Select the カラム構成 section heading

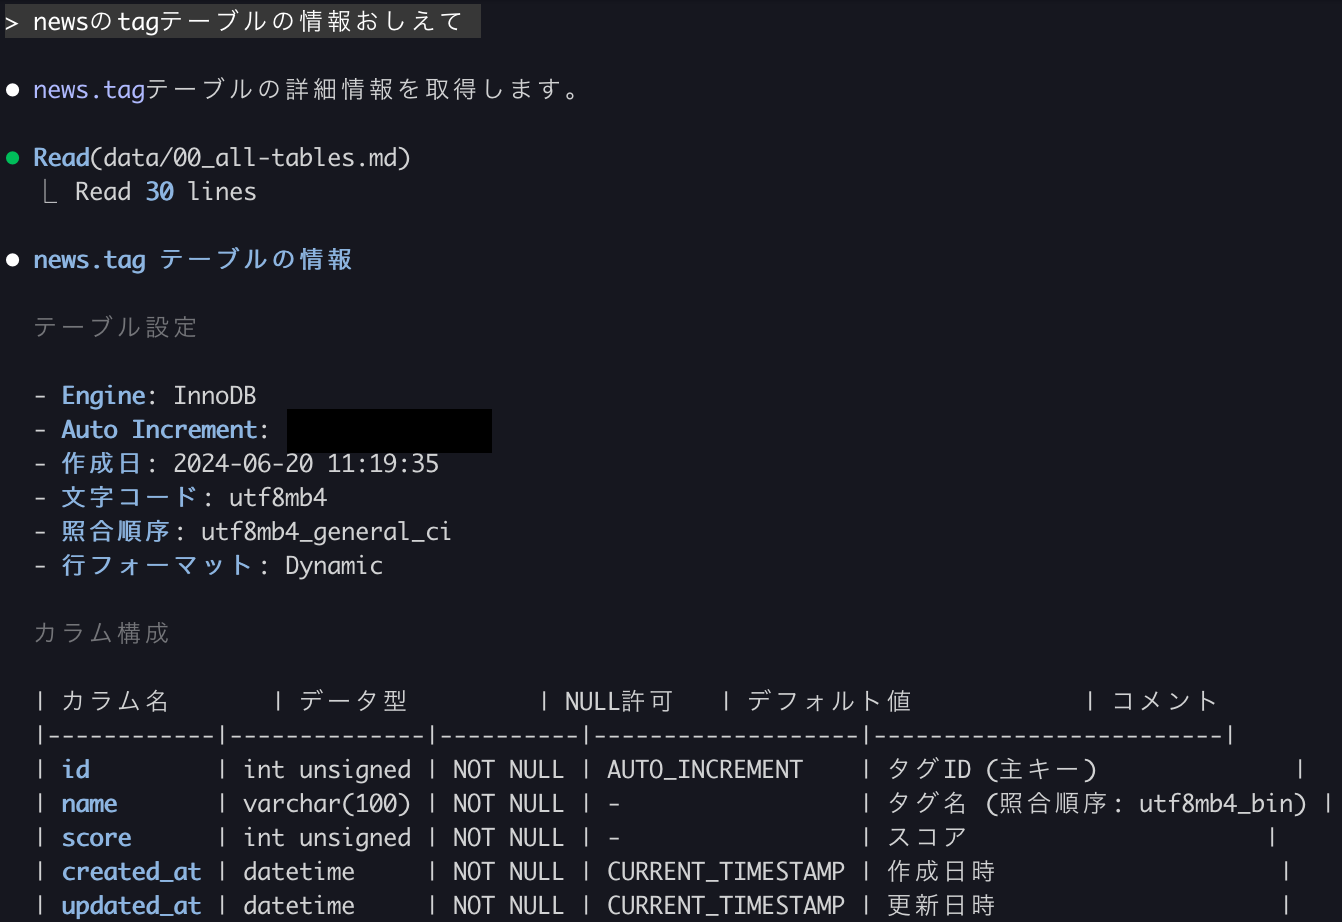click(x=101, y=634)
